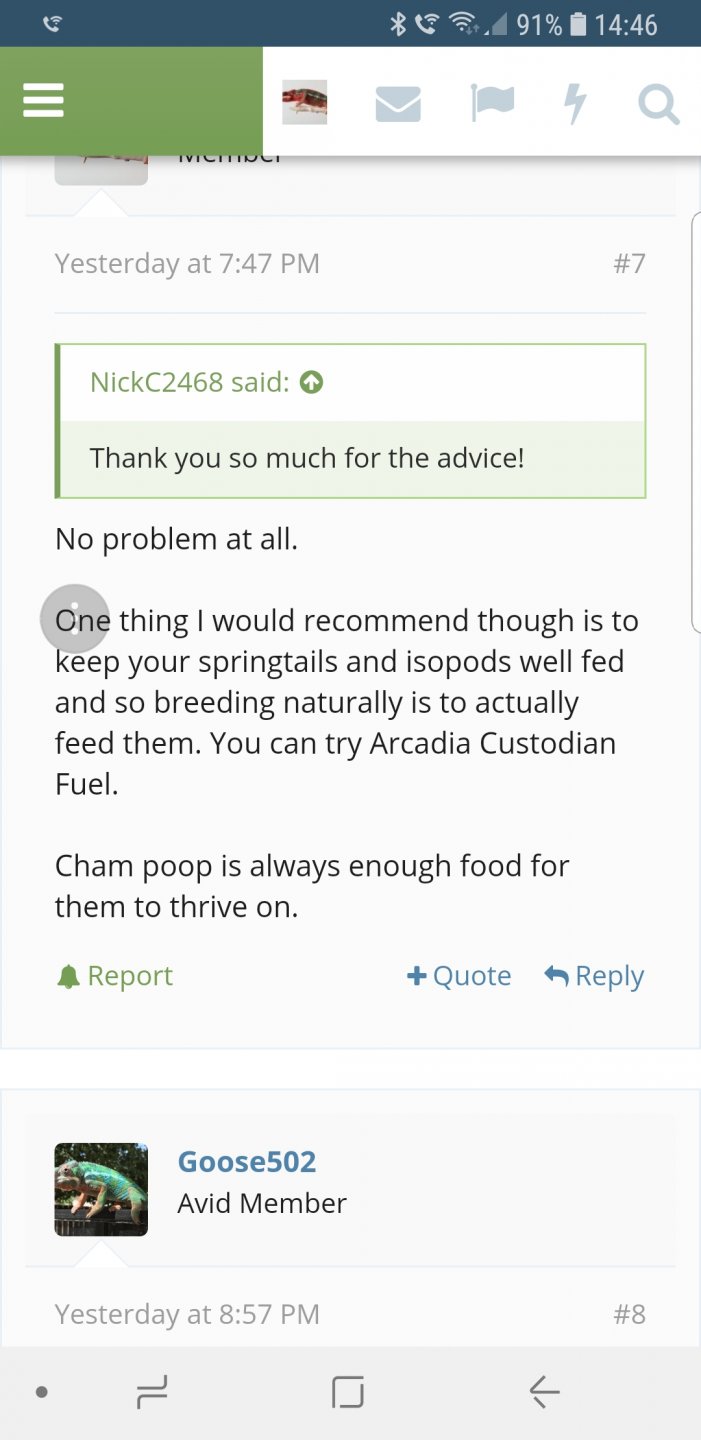Open permalink #7
Viewport: 701px width, 1440px height.
coord(629,264)
